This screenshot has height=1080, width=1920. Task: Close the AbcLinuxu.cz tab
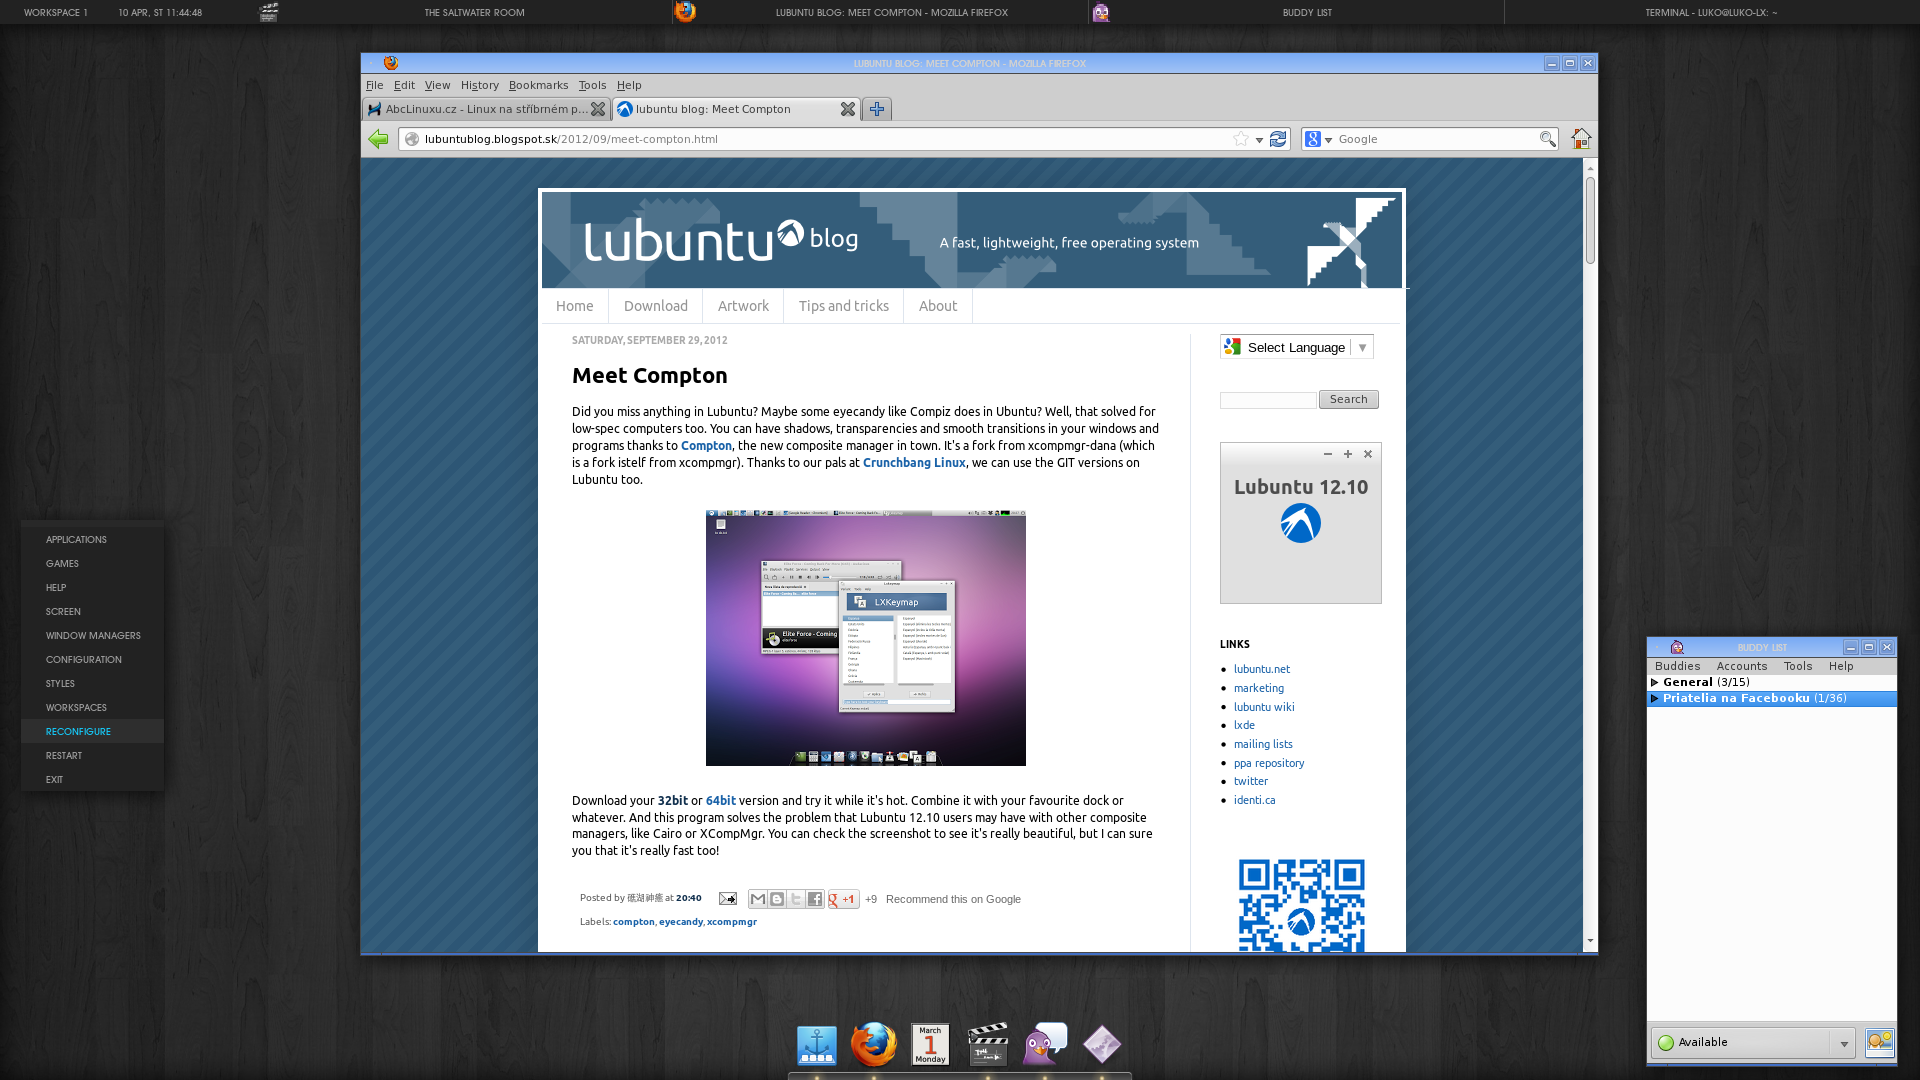598,109
